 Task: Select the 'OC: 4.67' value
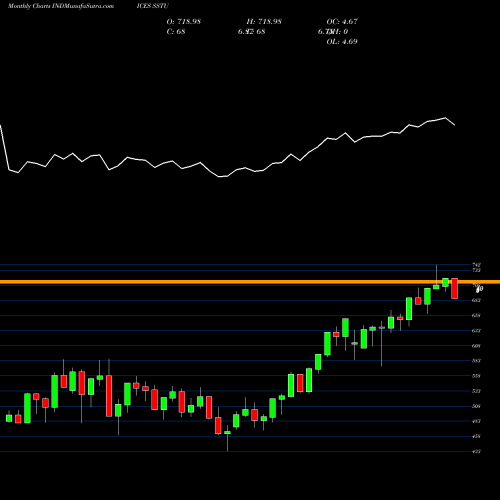342,21
